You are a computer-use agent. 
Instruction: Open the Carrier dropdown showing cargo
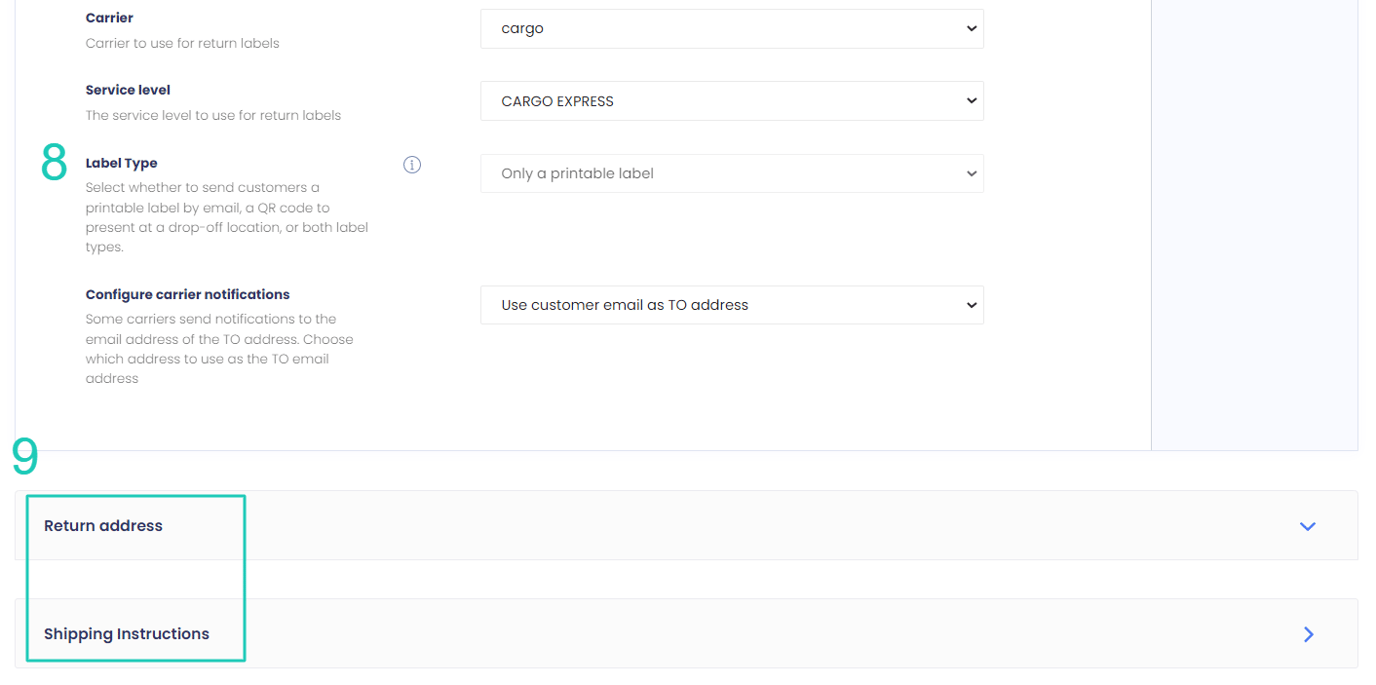(x=730, y=29)
